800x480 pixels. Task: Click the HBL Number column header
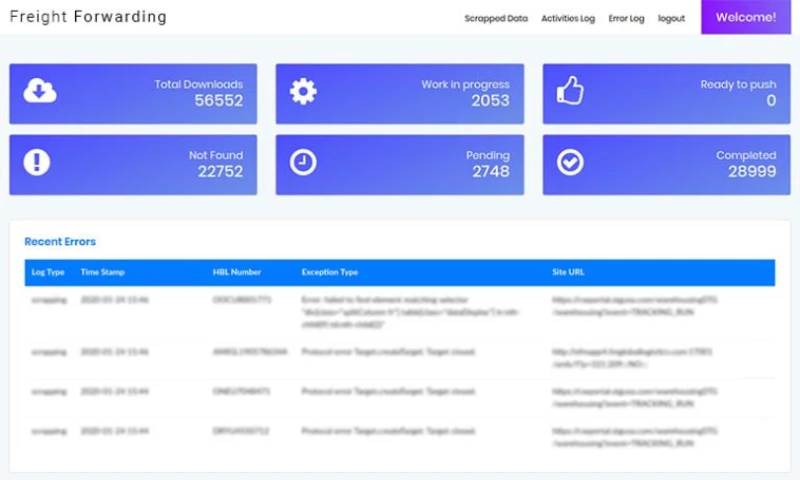click(237, 272)
